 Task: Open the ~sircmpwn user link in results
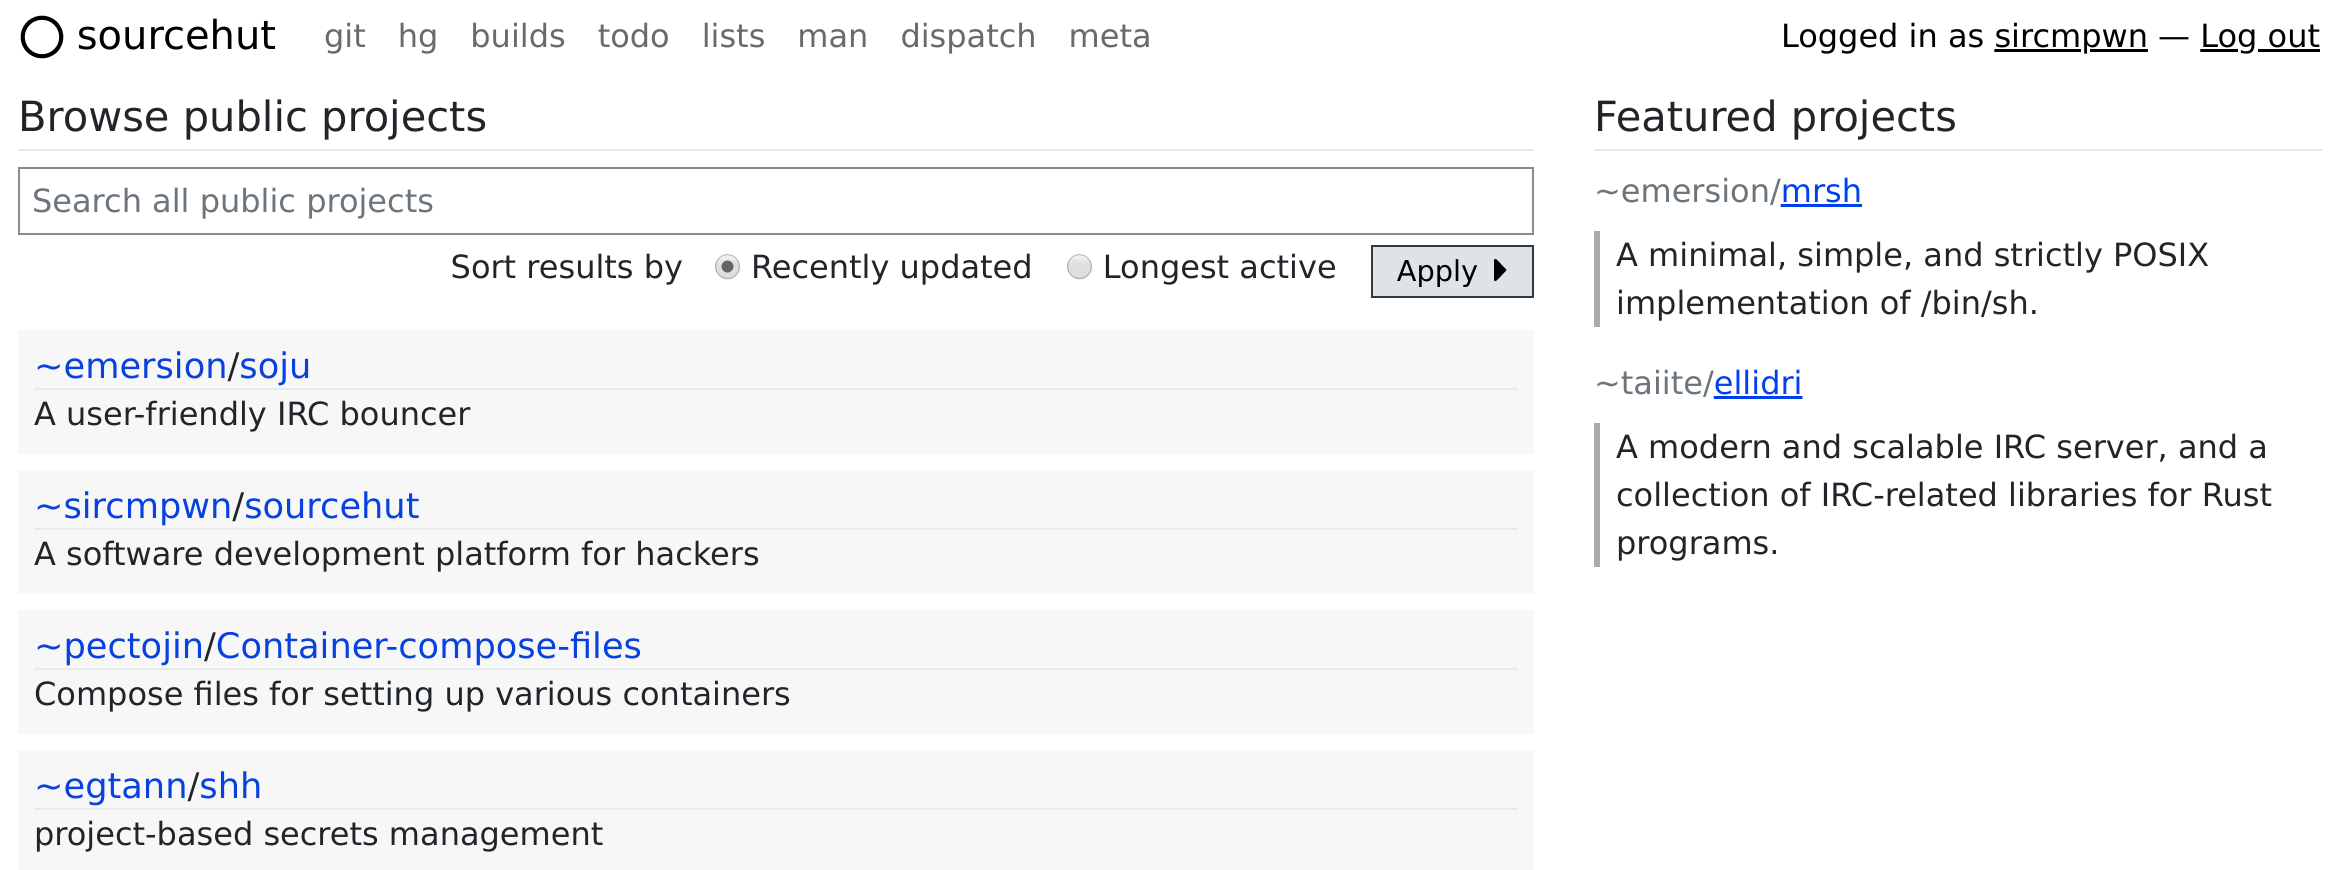[133, 506]
